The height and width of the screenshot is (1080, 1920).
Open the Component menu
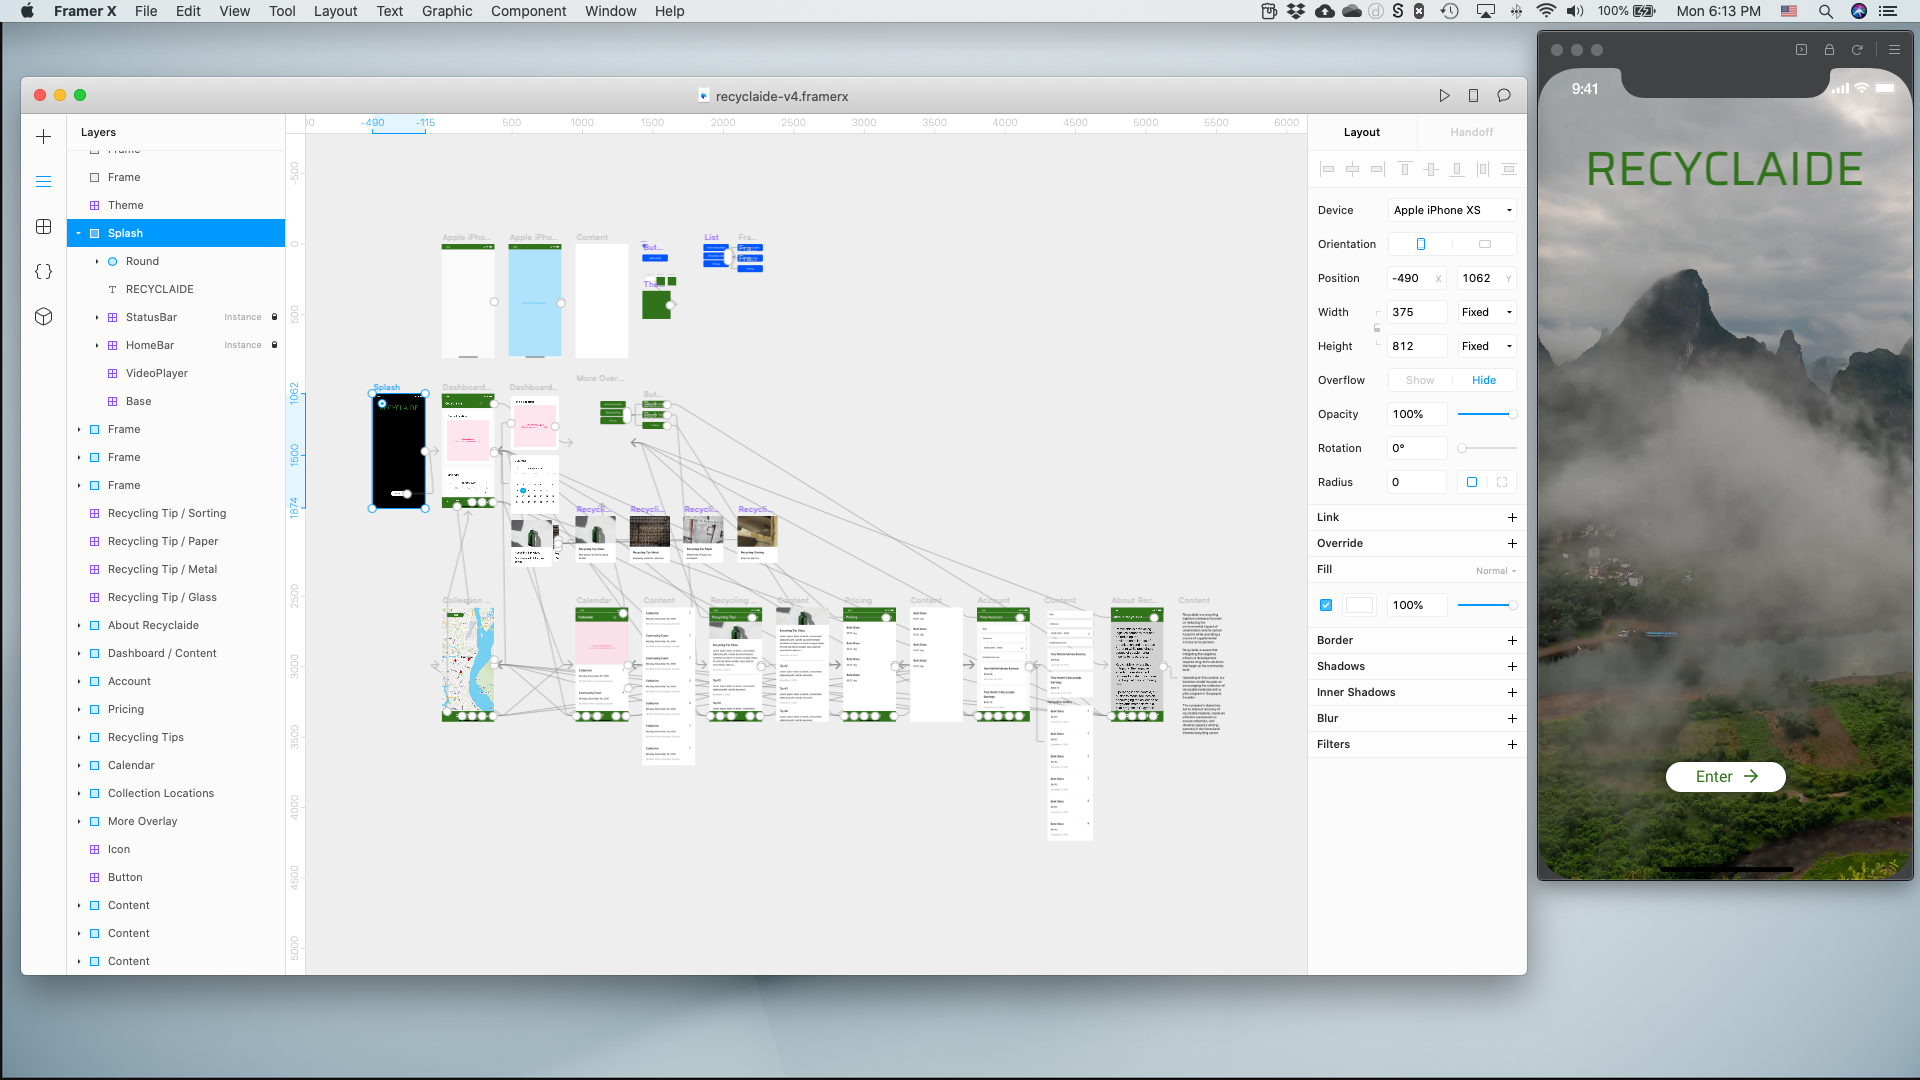point(528,11)
